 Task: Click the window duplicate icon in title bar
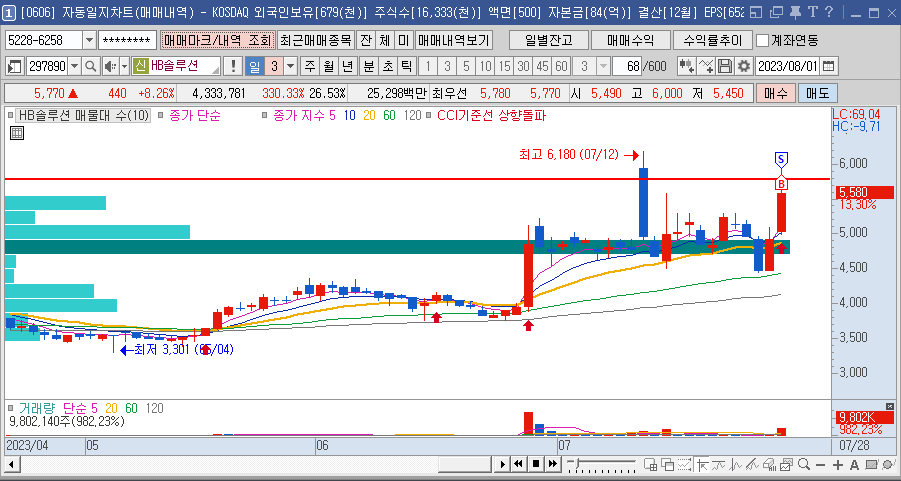pyautogui.click(x=776, y=12)
